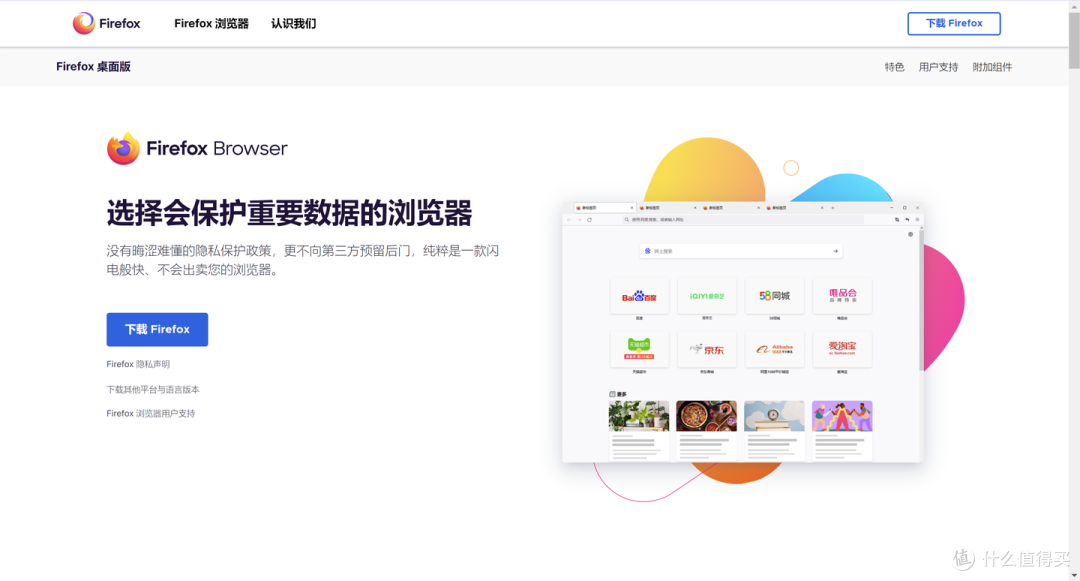Click the search box in the browser preview
Screen dimensions: 1080x581
click(740, 251)
